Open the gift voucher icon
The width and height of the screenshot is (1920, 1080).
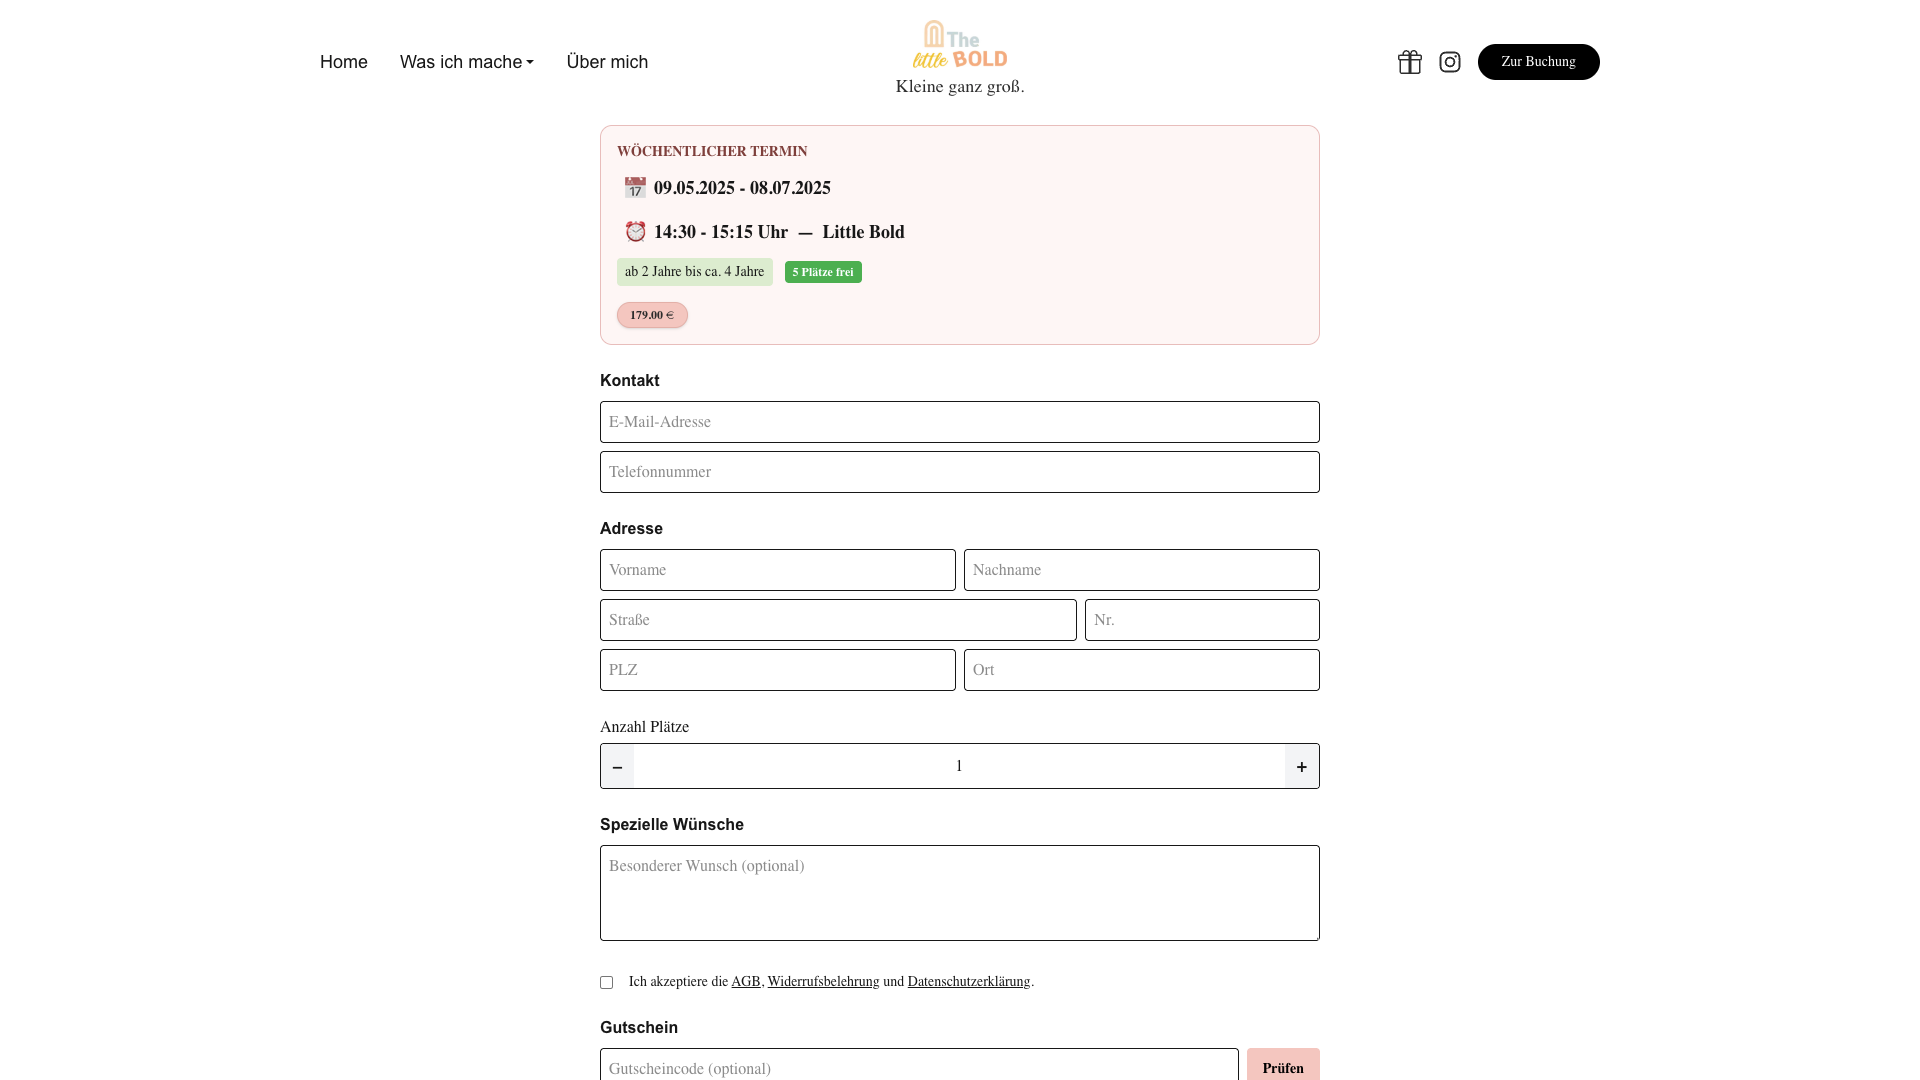coord(1409,62)
